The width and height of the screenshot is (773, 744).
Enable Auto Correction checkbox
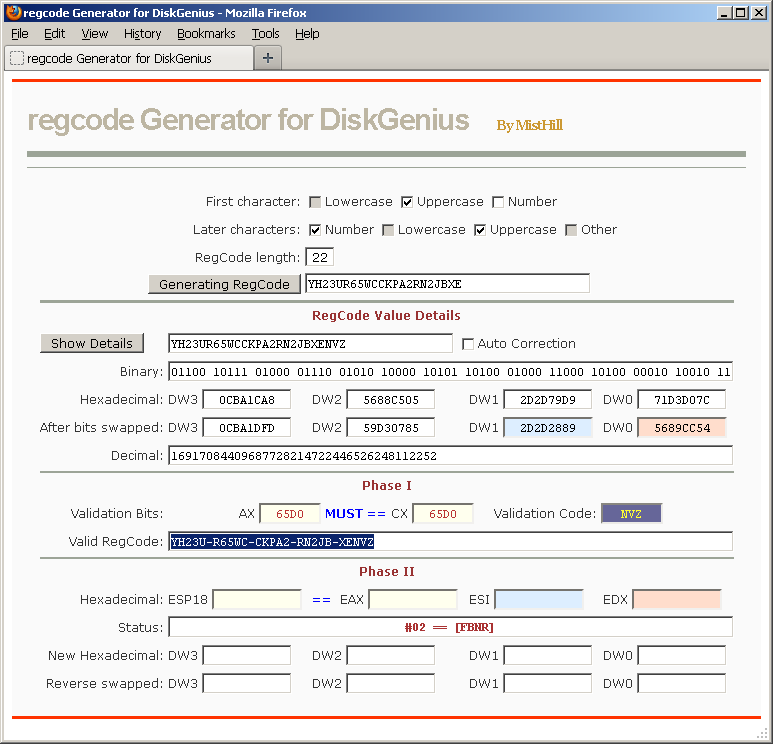pyautogui.click(x=468, y=344)
